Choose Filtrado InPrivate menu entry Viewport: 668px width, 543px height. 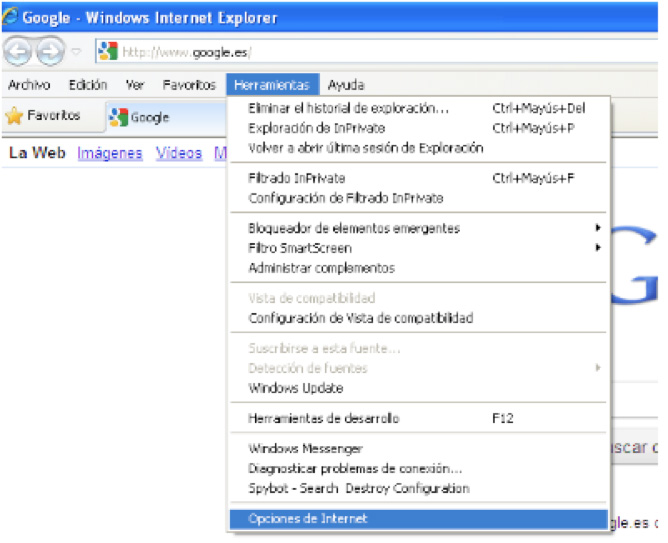[418, 178]
